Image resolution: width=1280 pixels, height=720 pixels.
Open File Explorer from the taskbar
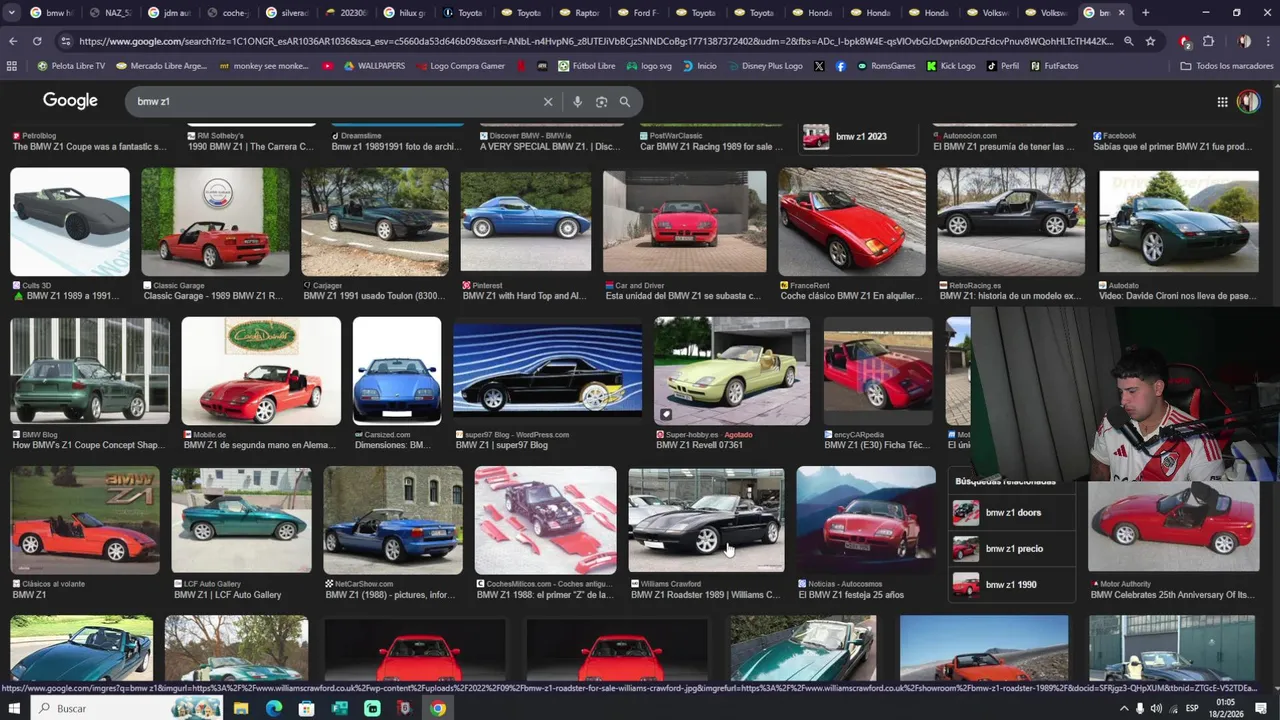click(x=241, y=708)
